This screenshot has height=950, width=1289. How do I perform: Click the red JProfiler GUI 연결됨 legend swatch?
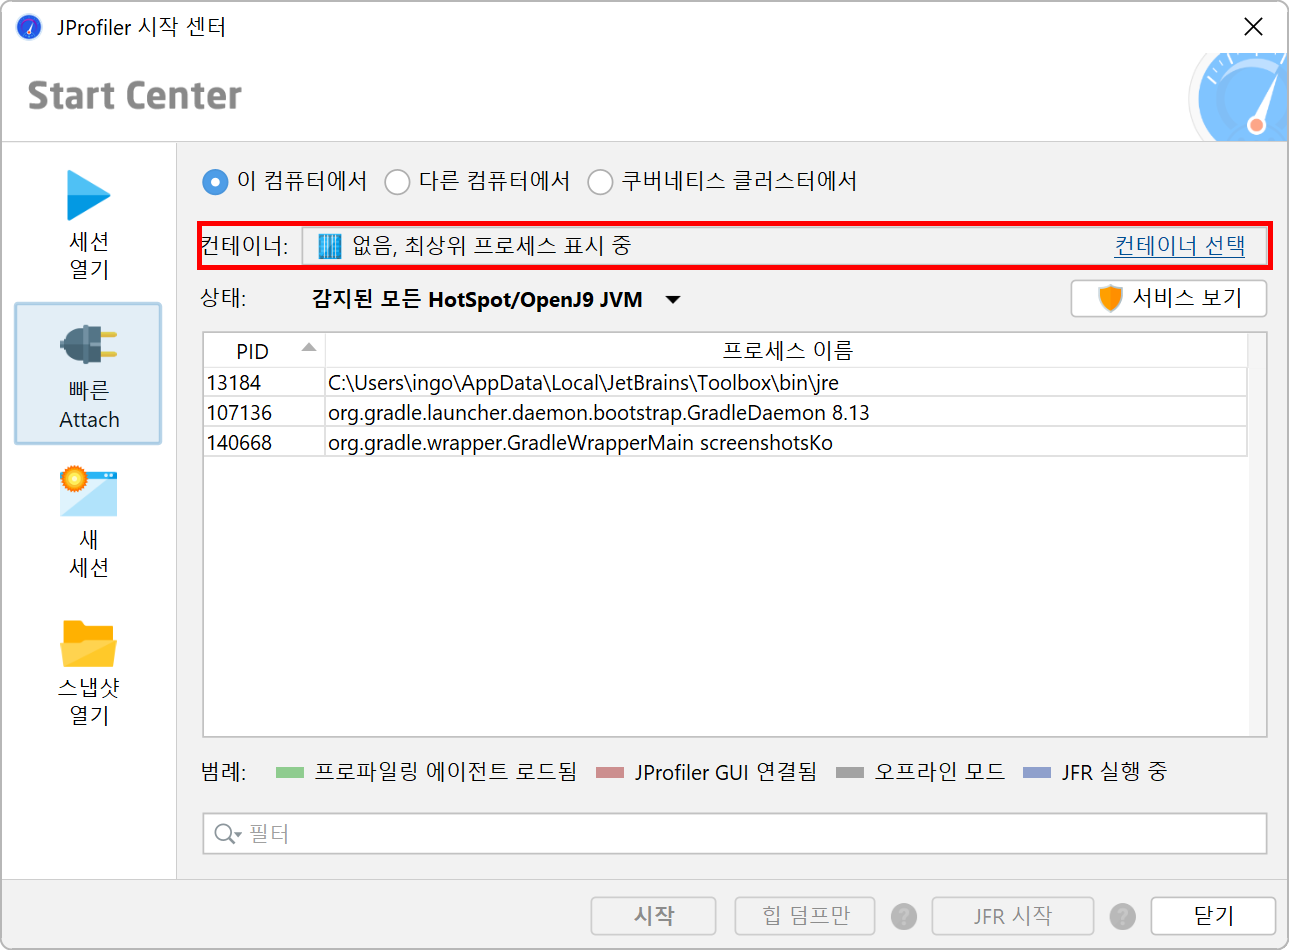click(610, 772)
